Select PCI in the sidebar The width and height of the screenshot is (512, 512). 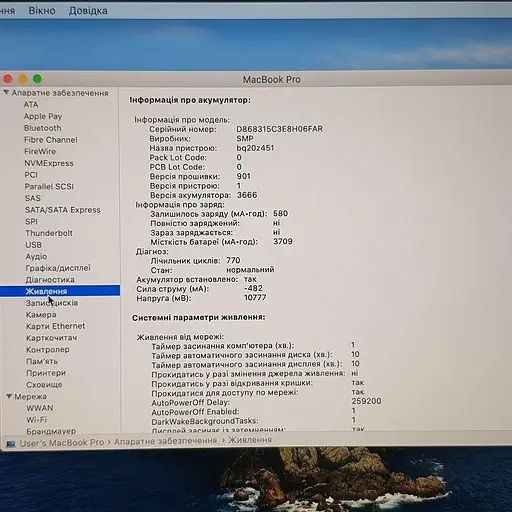(x=31, y=175)
